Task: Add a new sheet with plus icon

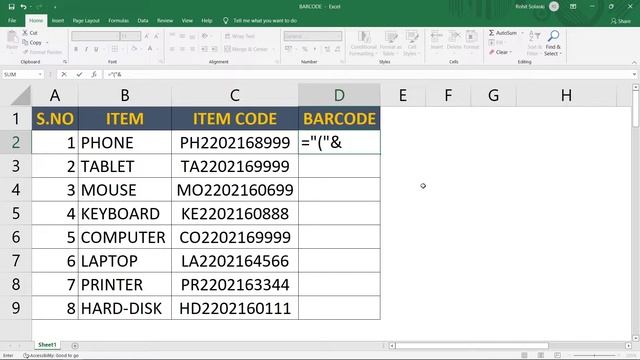Action: click(75, 346)
